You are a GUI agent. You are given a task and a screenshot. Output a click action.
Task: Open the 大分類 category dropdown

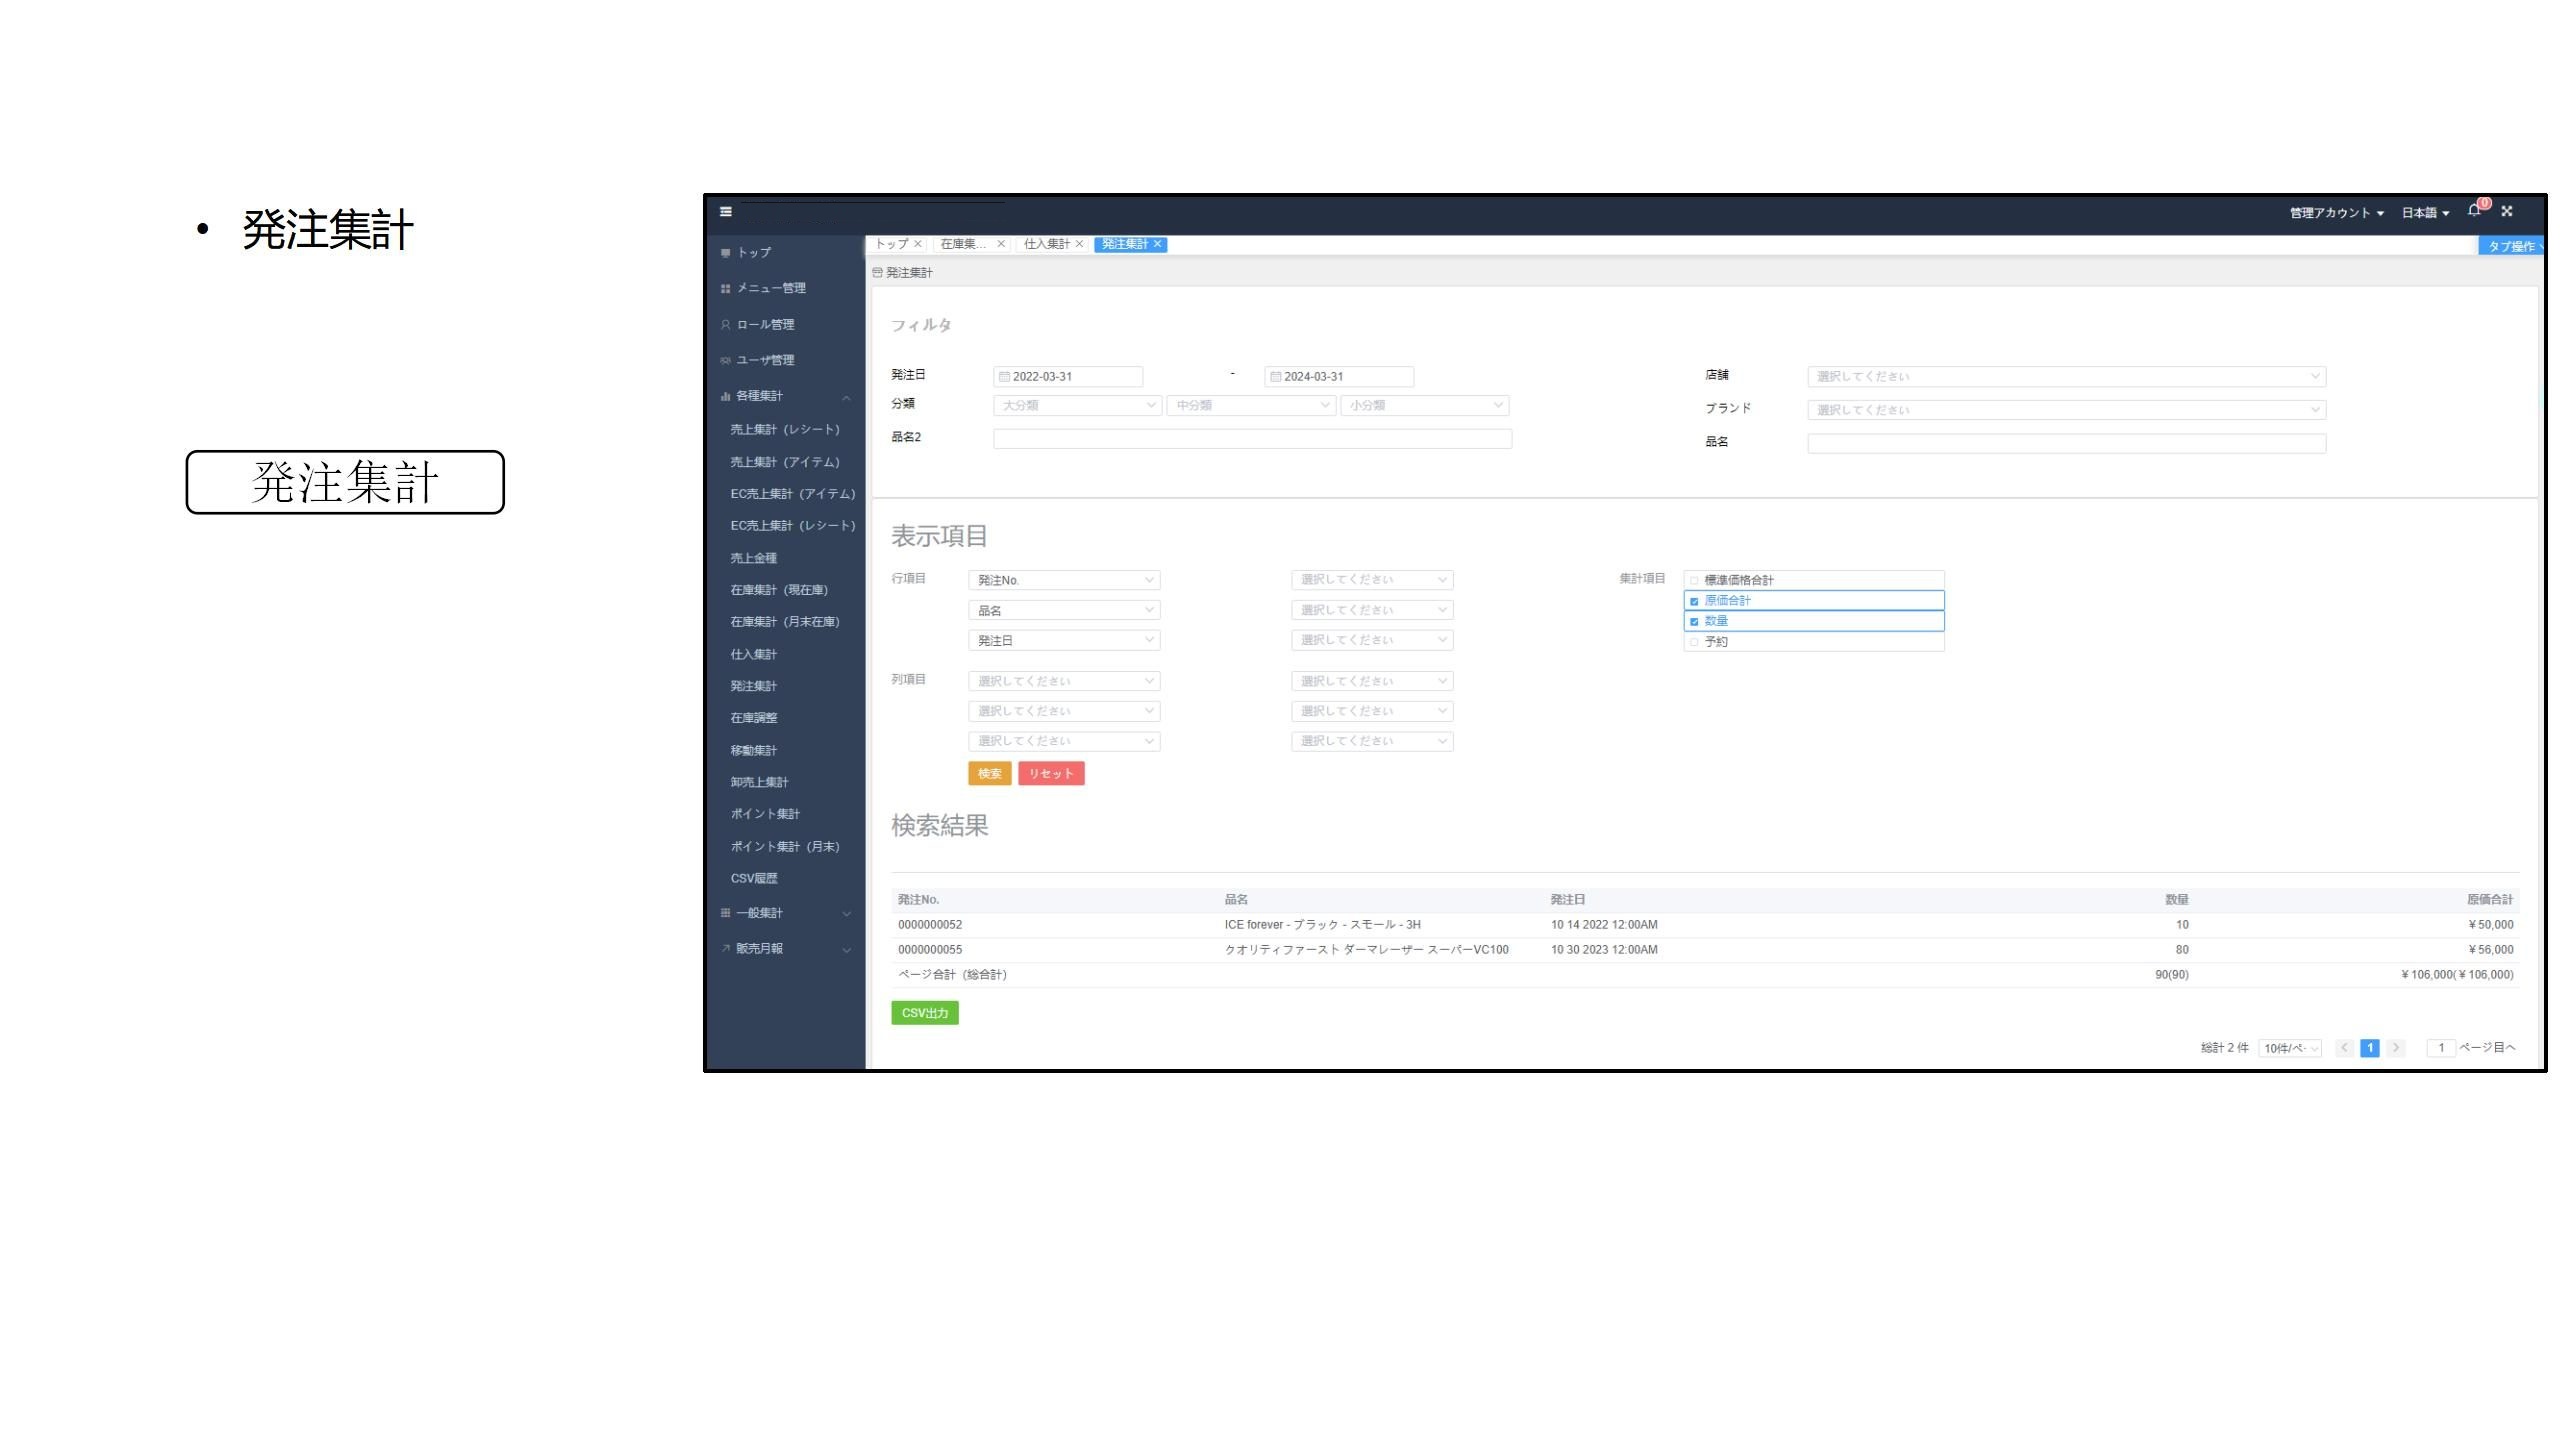click(1077, 406)
